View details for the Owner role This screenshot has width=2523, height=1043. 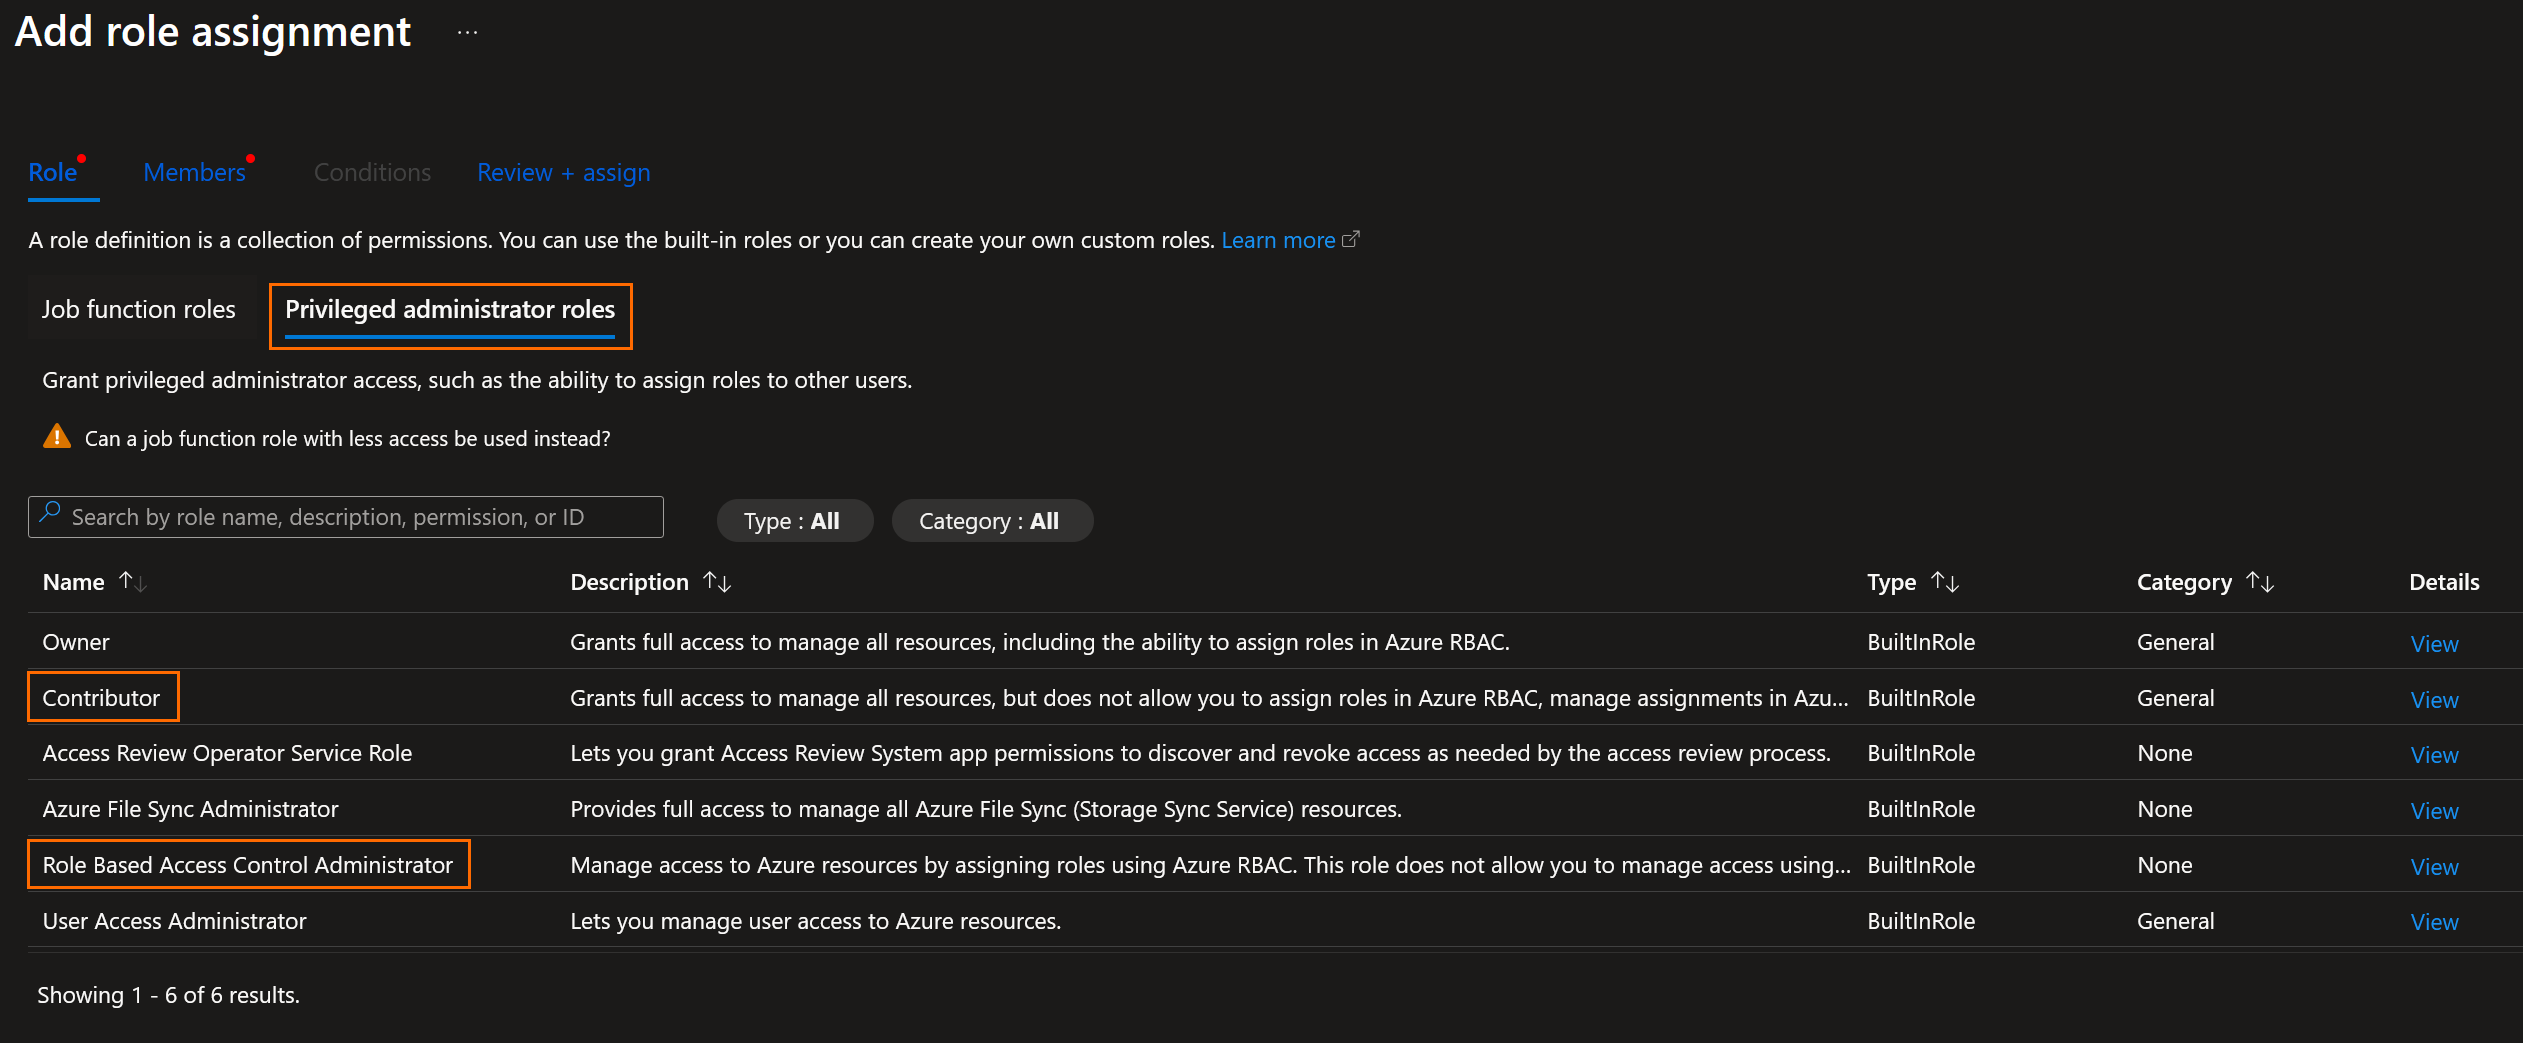pyautogui.click(x=2434, y=644)
